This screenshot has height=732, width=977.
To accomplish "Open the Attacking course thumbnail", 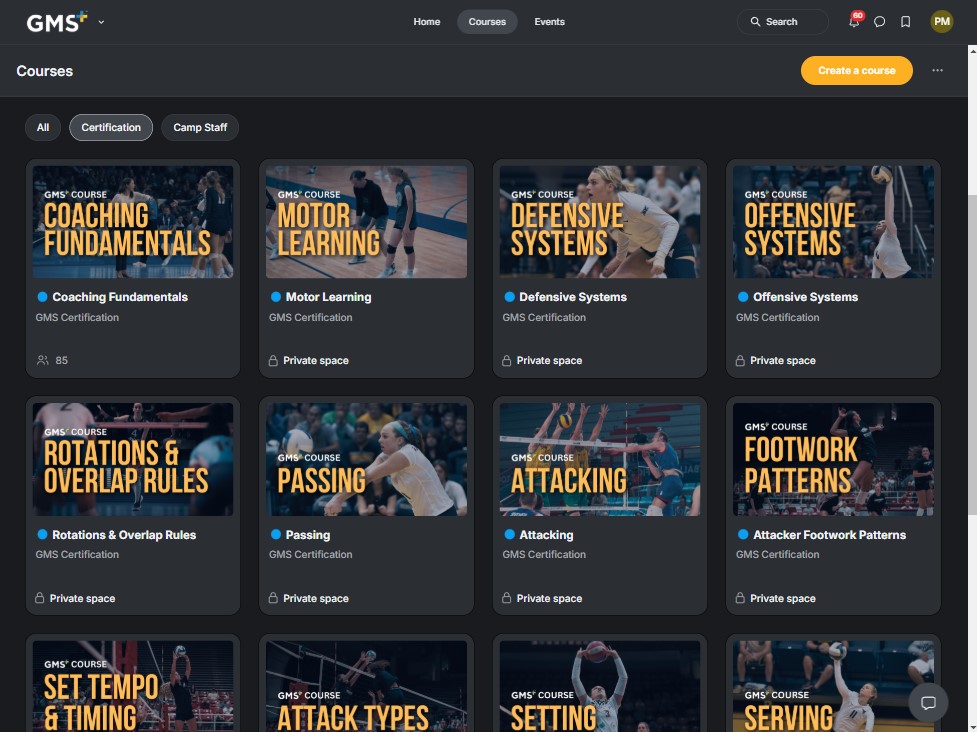I will click(x=599, y=459).
